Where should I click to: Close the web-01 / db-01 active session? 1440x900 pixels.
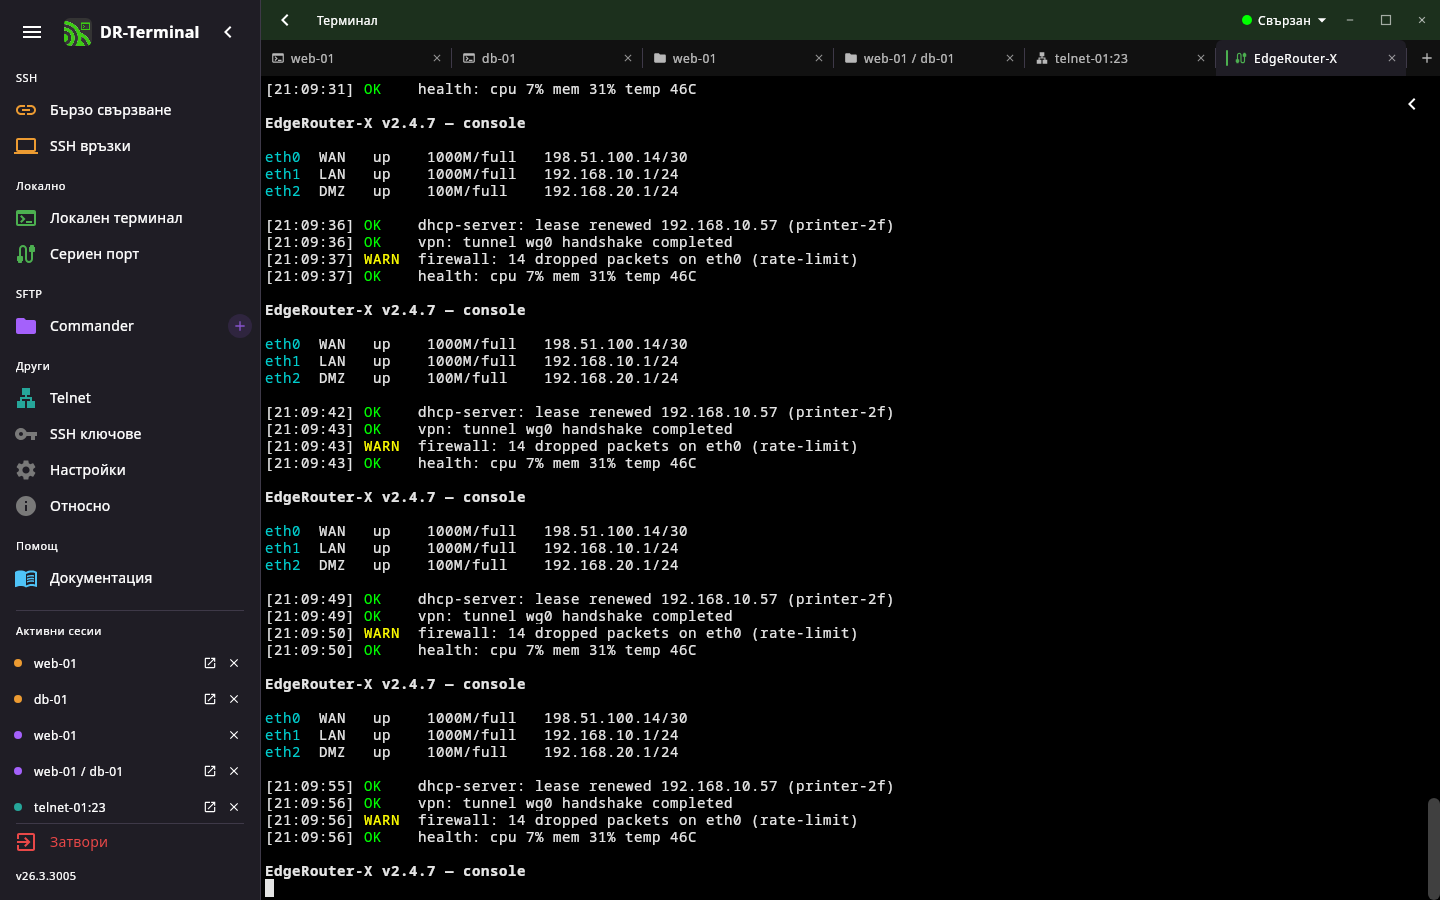point(234,771)
